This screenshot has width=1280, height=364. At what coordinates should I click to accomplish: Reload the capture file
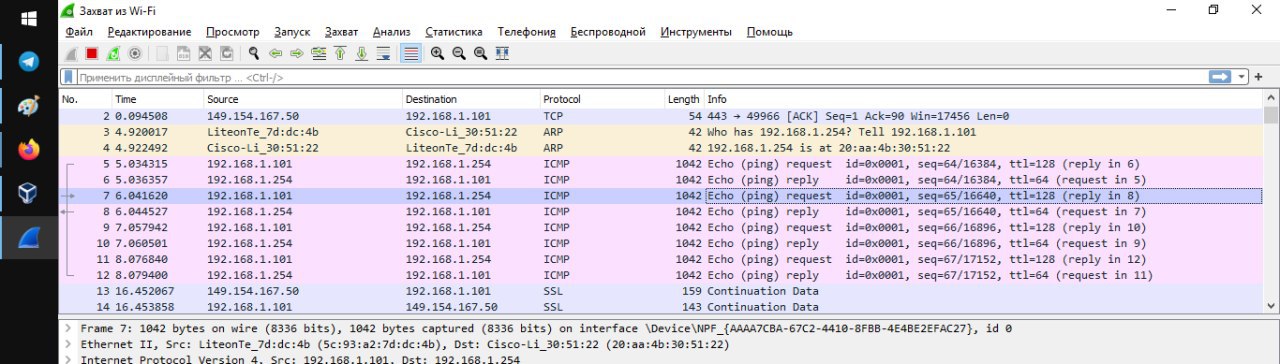click(x=226, y=53)
